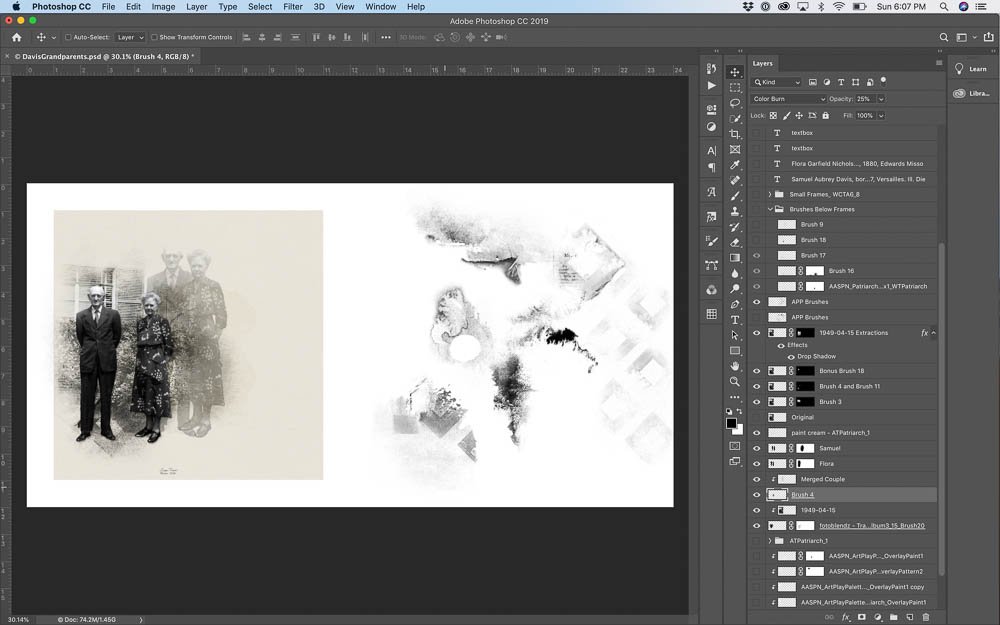Open the Window menu

coord(381,6)
